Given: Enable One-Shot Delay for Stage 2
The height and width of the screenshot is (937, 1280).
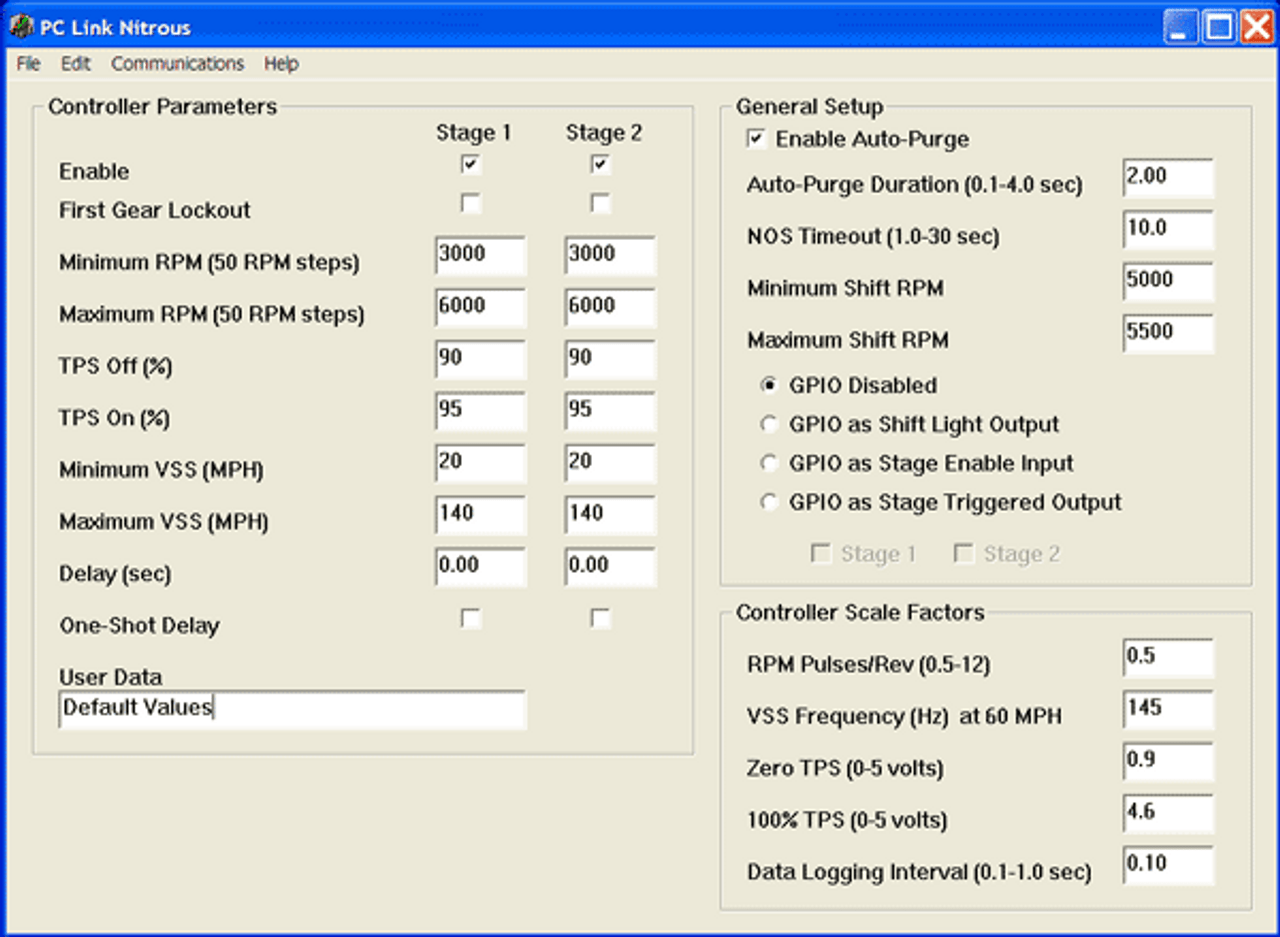Looking at the screenshot, I should 600,619.
